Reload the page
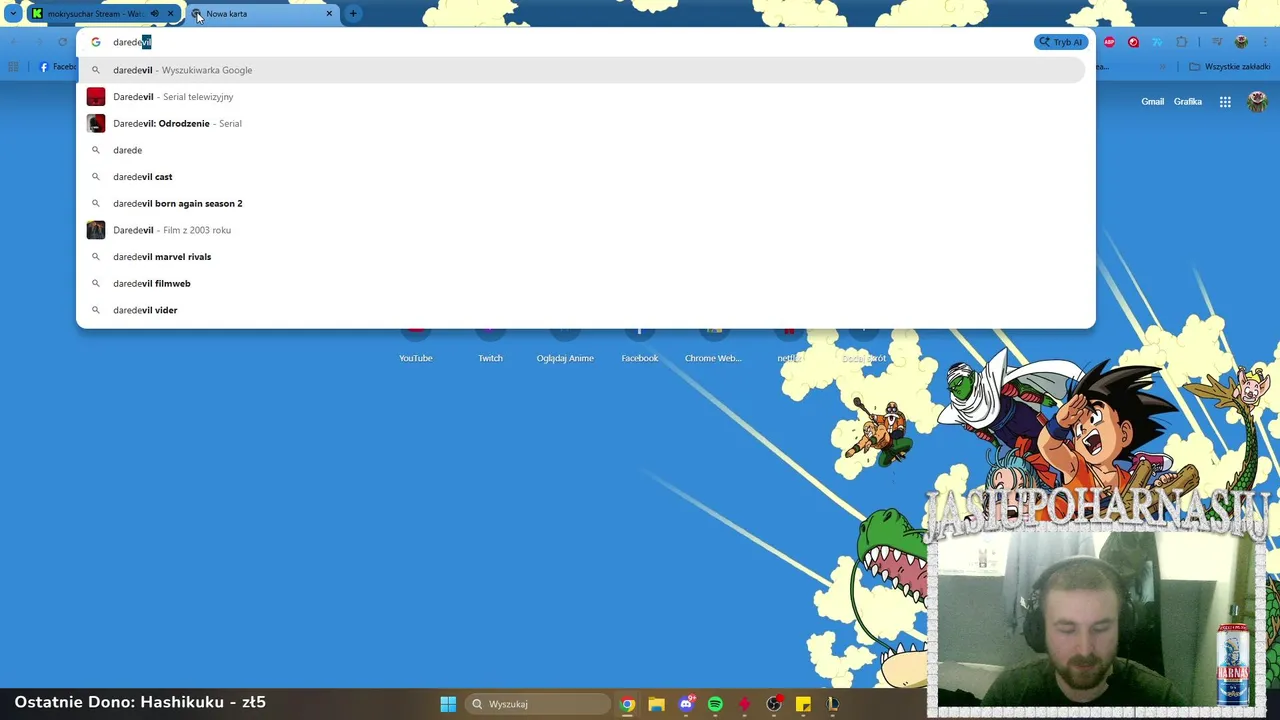The image size is (1280, 720). tap(62, 42)
